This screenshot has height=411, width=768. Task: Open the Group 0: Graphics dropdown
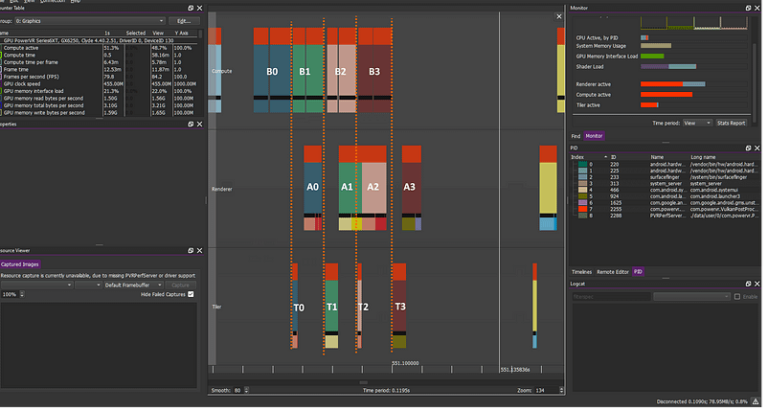click(91, 21)
